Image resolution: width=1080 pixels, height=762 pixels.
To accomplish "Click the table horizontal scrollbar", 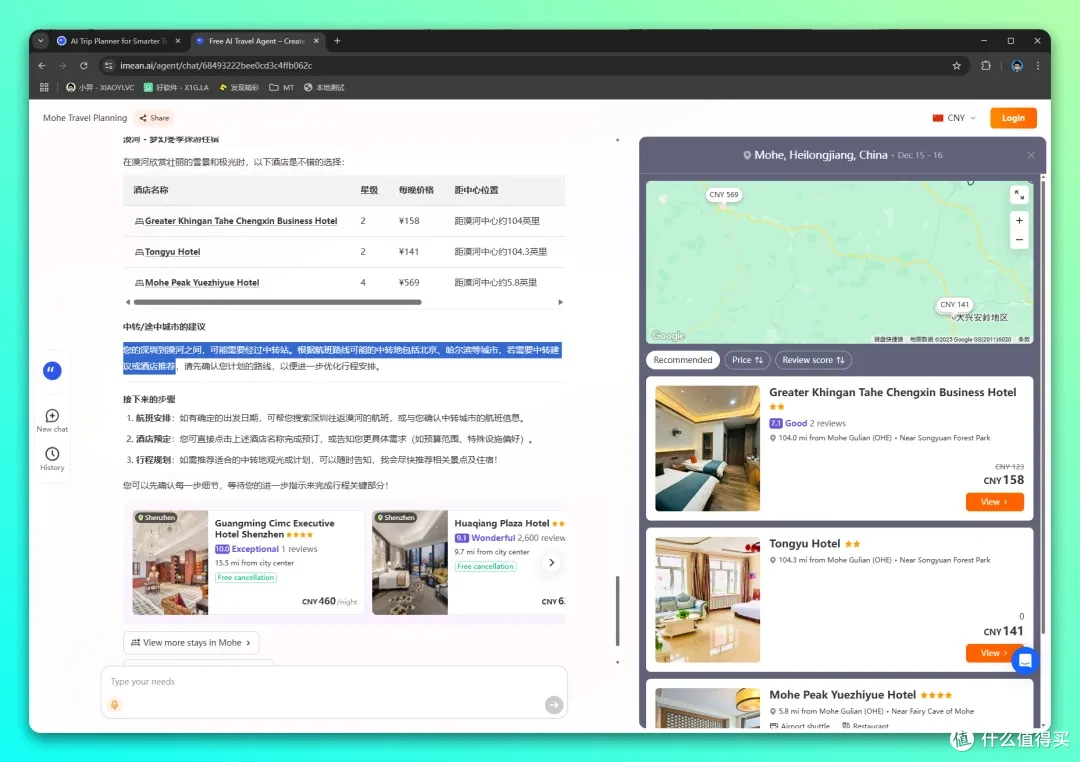I will click(278, 302).
